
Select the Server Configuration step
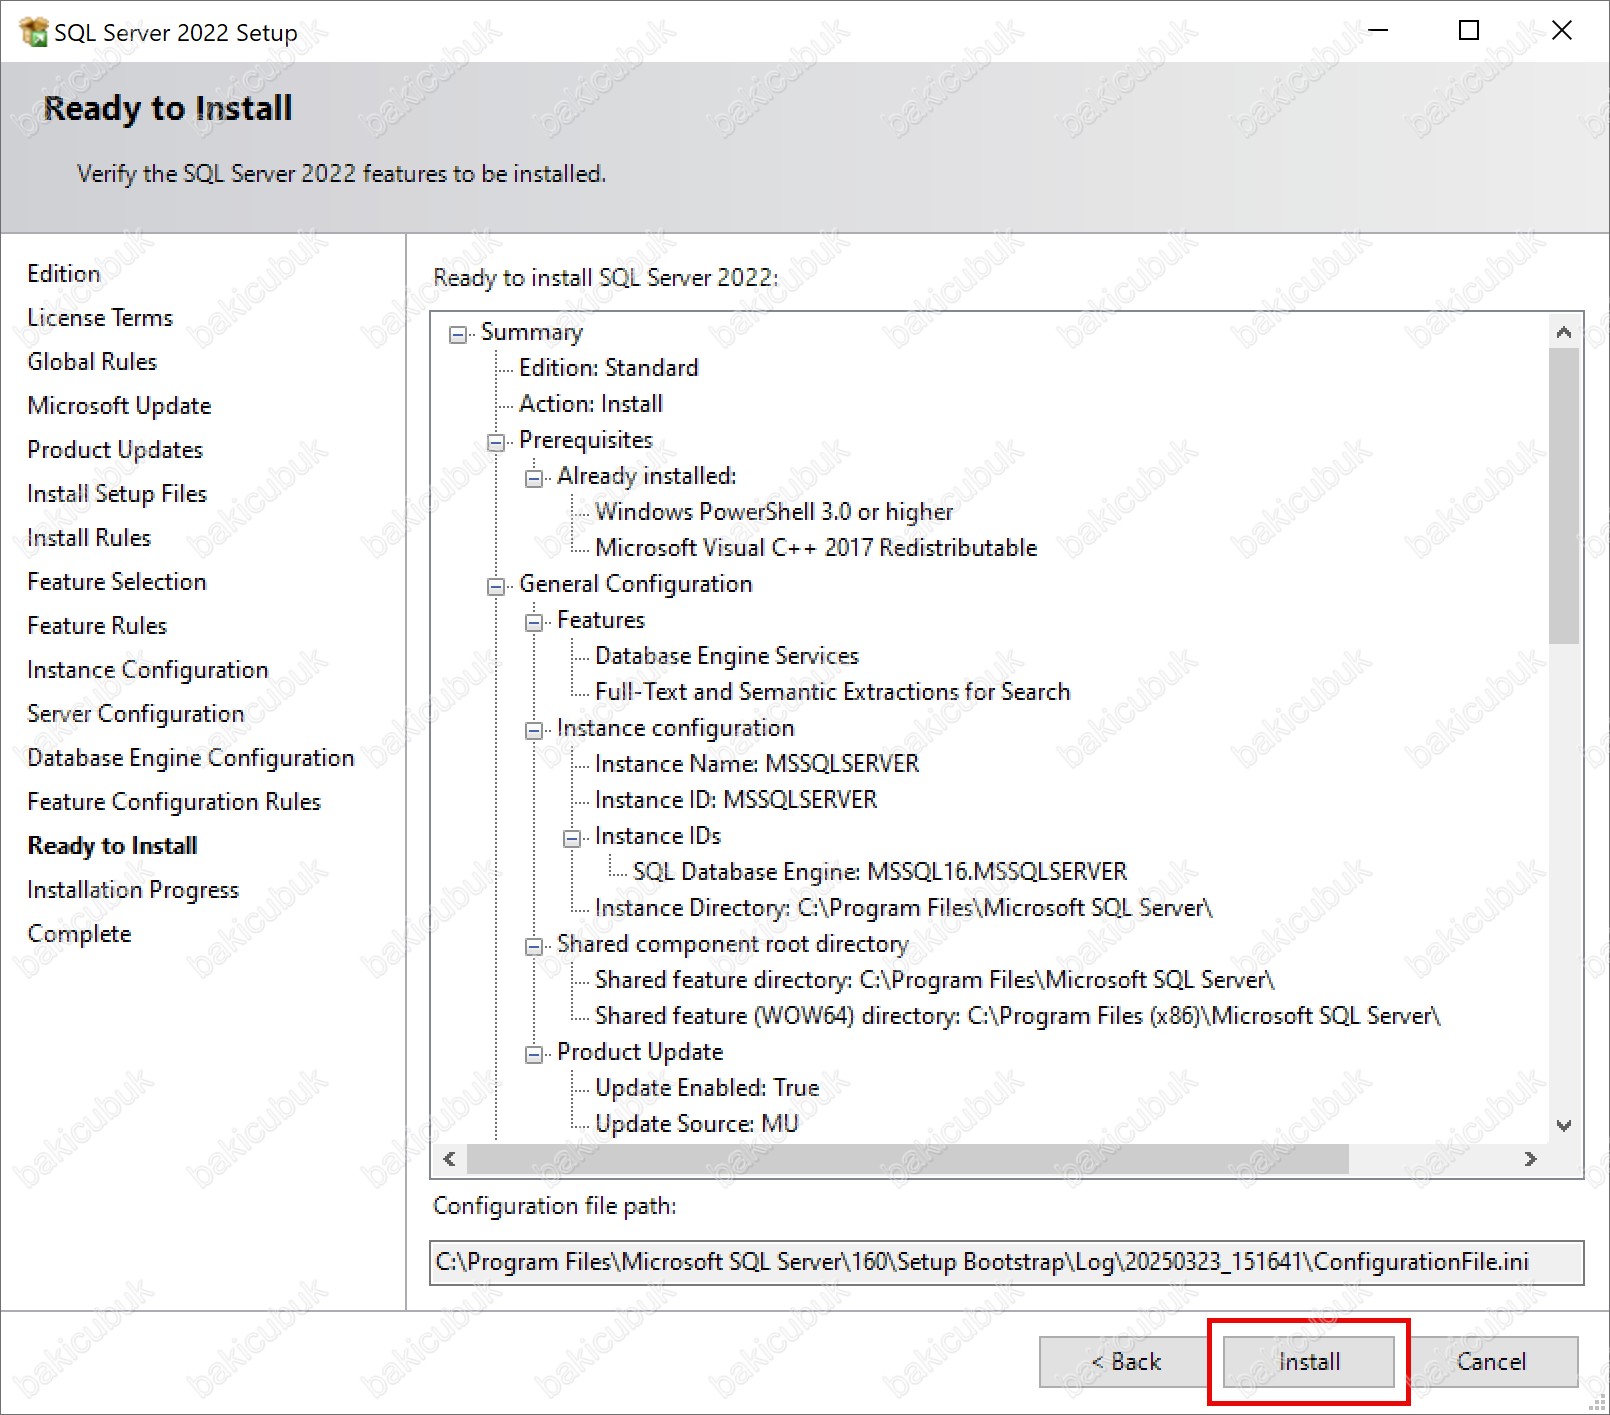[x=136, y=714]
